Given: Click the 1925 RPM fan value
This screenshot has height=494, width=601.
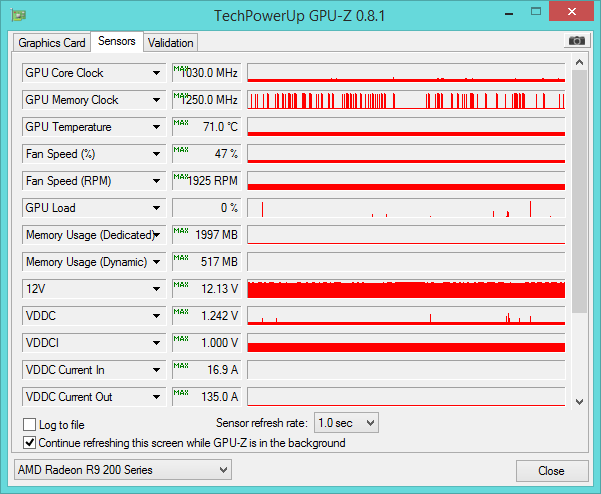Looking at the screenshot, I should pyautogui.click(x=207, y=181).
